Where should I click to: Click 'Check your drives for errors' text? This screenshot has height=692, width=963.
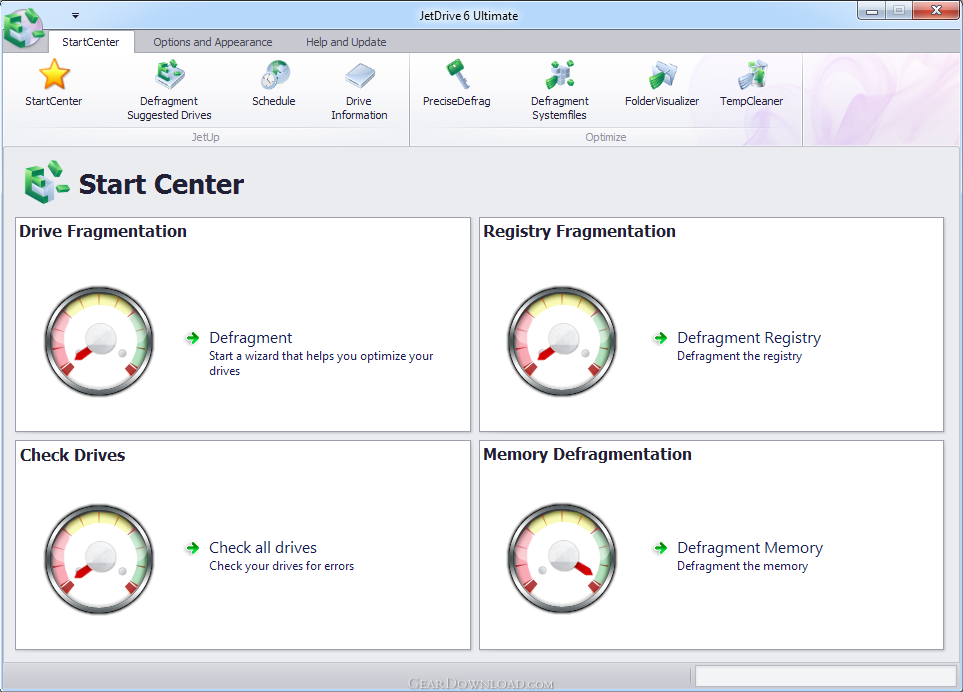click(x=282, y=566)
